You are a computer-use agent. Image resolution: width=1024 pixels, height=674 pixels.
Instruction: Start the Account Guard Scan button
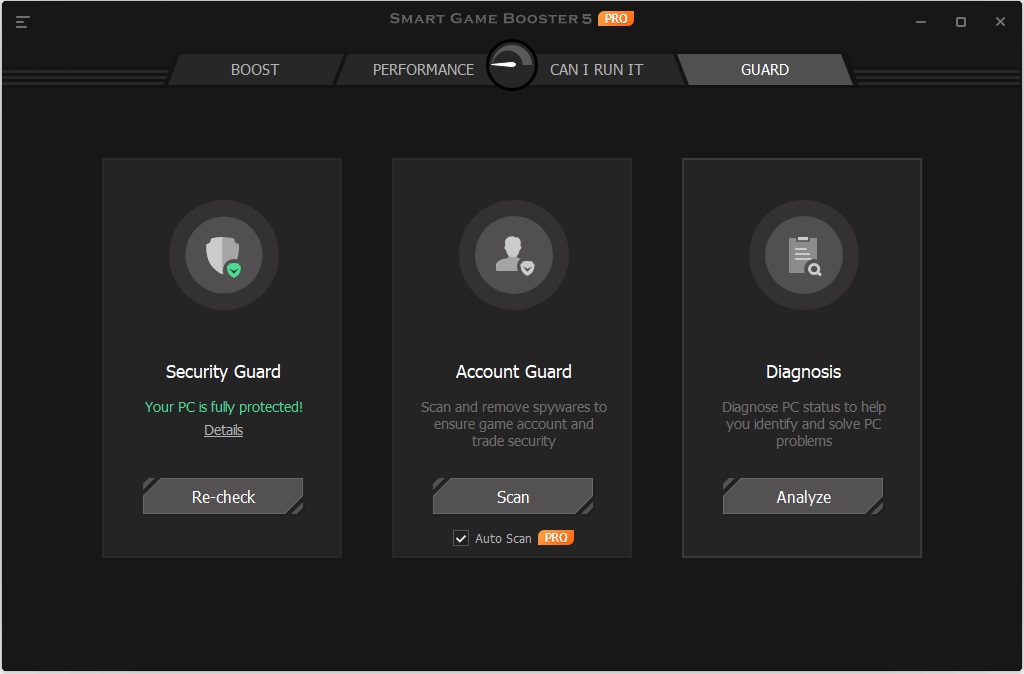(x=513, y=496)
